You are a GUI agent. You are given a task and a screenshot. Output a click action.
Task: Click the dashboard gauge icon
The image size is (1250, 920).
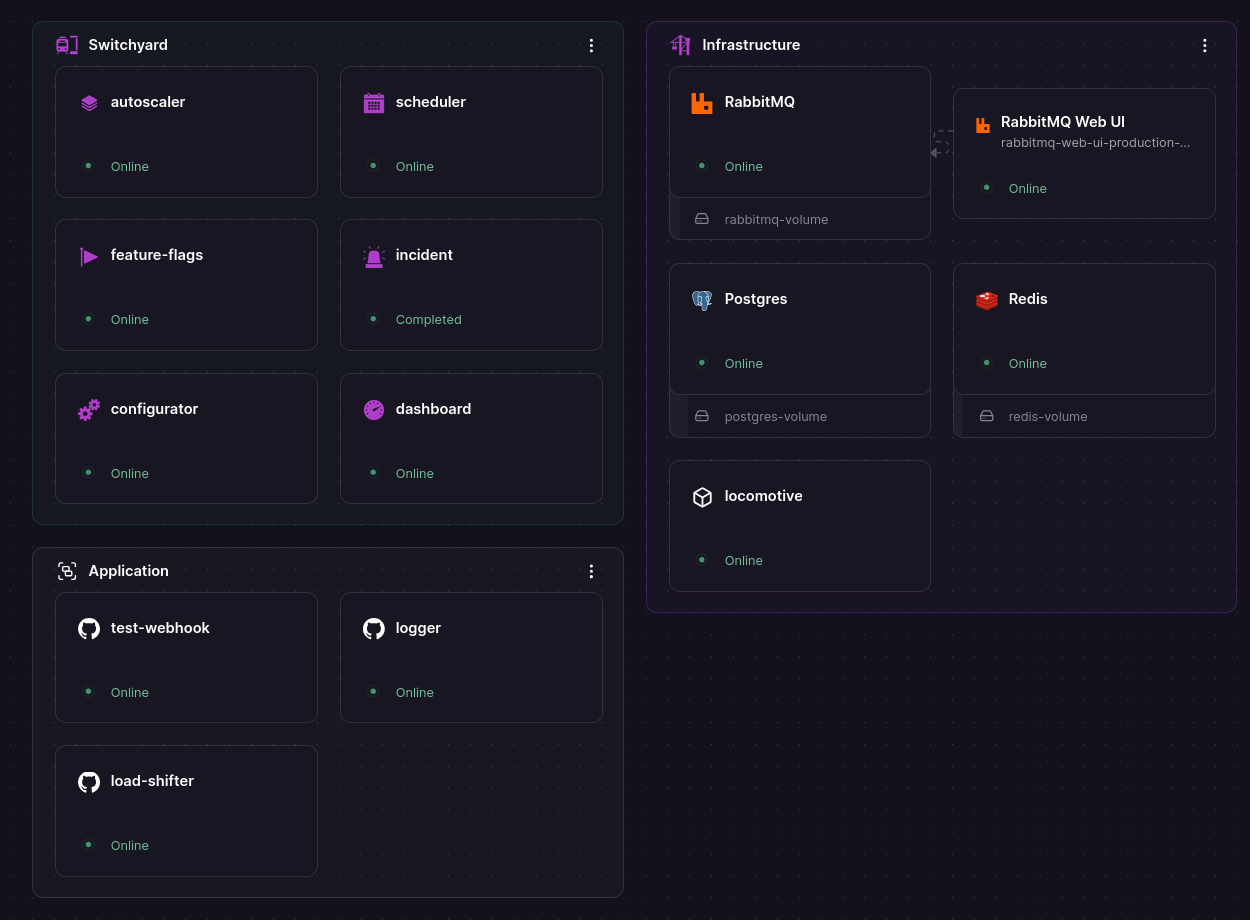374,410
